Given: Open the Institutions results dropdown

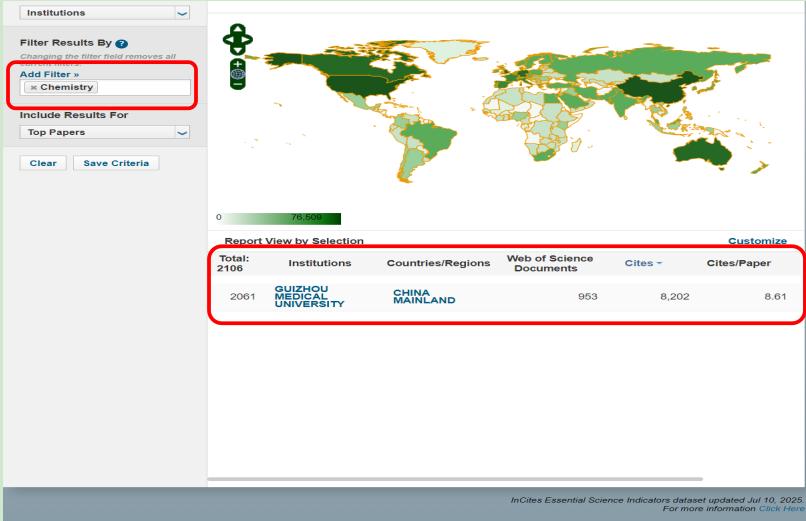Looking at the screenshot, I should pyautogui.click(x=104, y=13).
